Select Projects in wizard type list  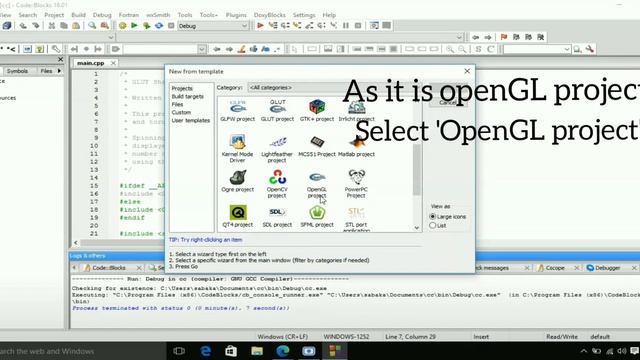(182, 88)
